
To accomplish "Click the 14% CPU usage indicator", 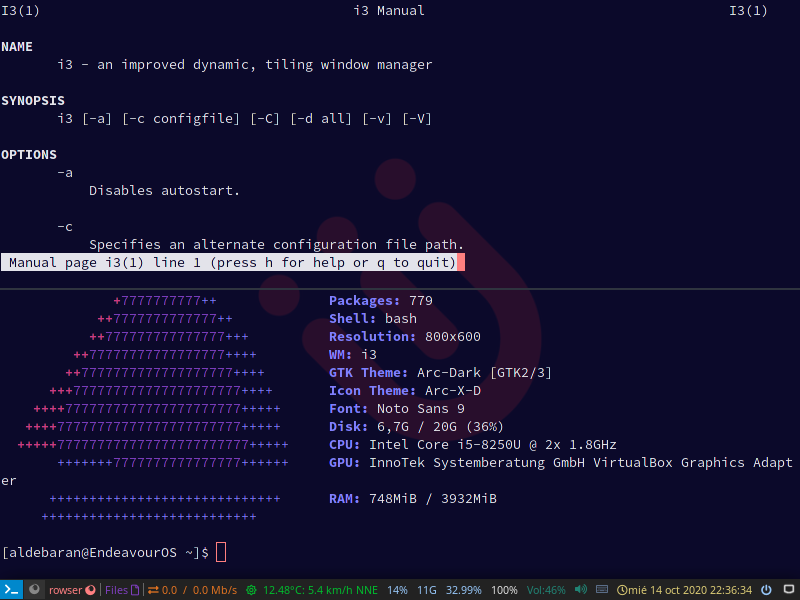I will (x=397, y=590).
